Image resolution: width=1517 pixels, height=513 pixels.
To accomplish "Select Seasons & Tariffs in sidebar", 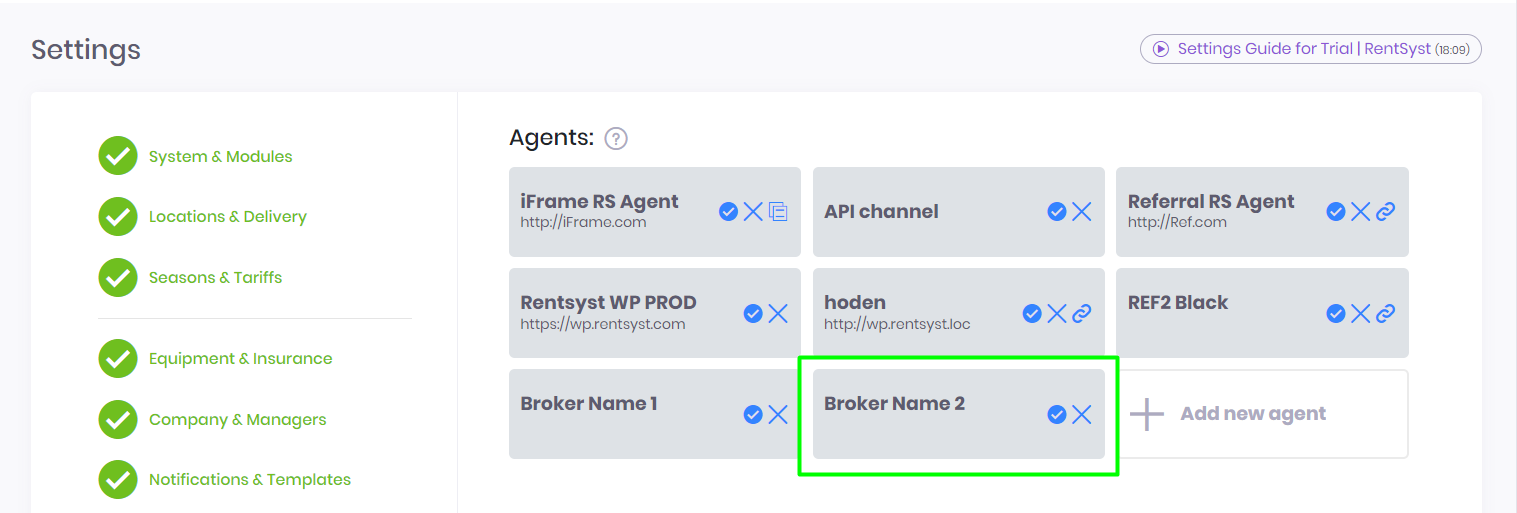I will tap(215, 278).
